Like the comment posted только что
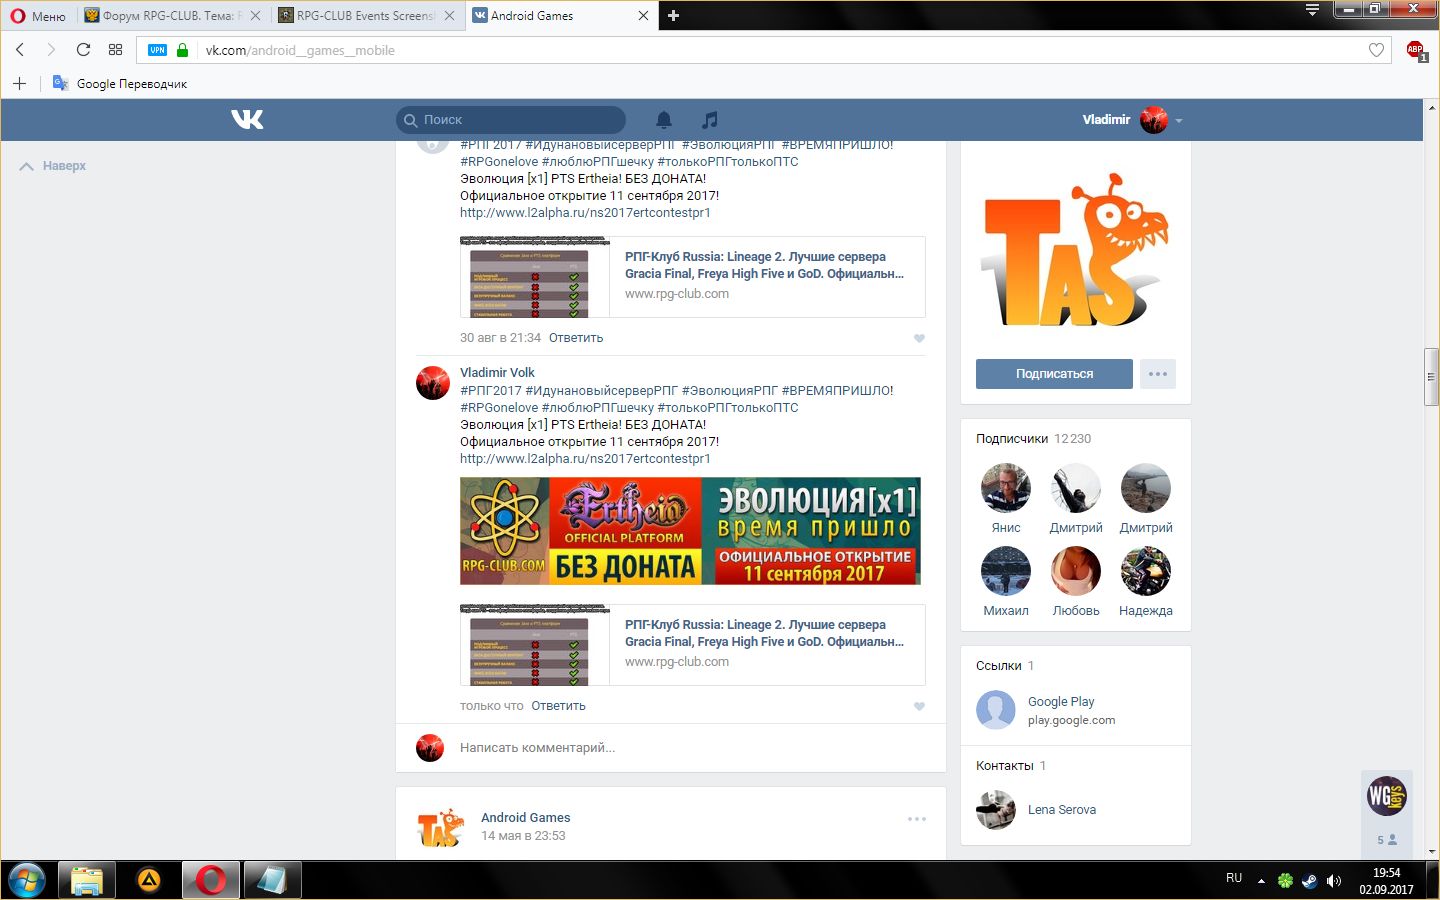Viewport: 1440px width, 900px height. [x=919, y=706]
